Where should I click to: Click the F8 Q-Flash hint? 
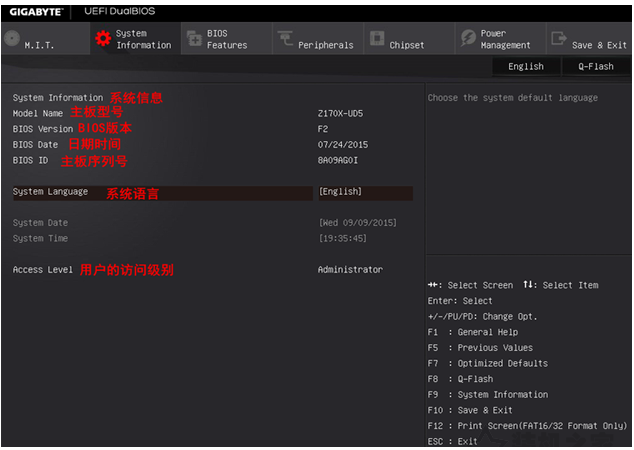(460, 379)
